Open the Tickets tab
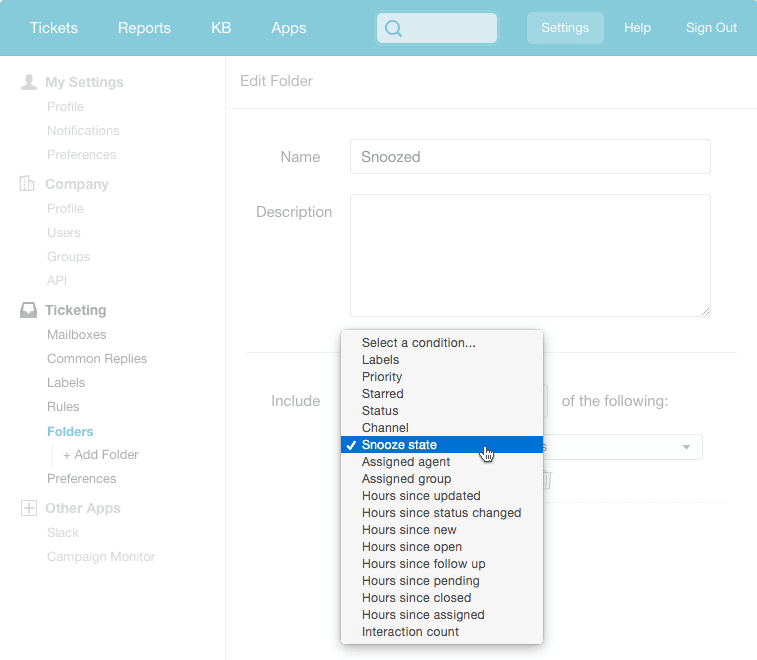Screen dimensions: 757x660 tap(53, 28)
